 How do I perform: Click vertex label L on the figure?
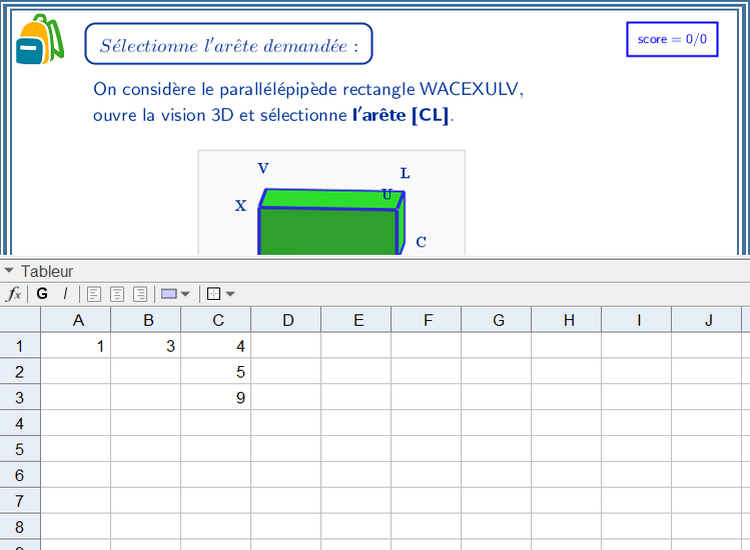[405, 173]
